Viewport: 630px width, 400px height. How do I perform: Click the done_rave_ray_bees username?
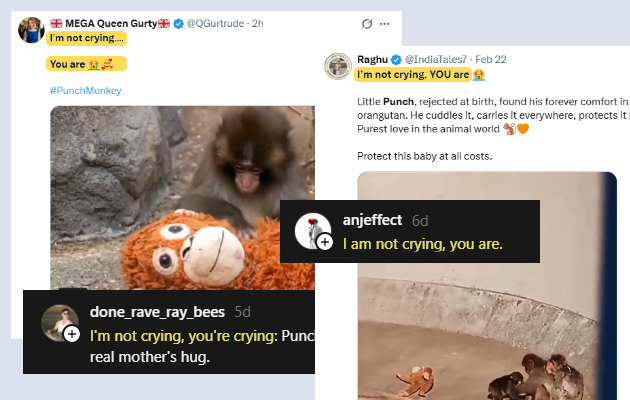[157, 311]
